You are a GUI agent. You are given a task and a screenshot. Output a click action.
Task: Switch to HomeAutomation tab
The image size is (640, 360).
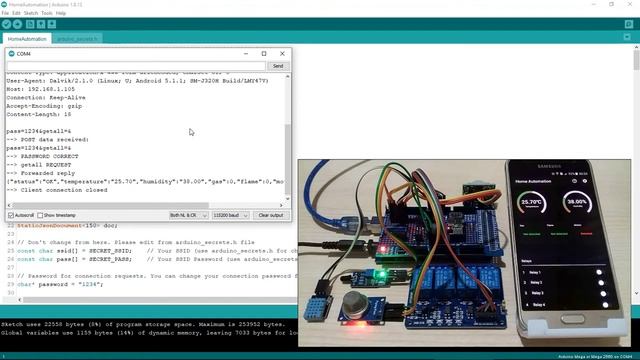point(27,39)
